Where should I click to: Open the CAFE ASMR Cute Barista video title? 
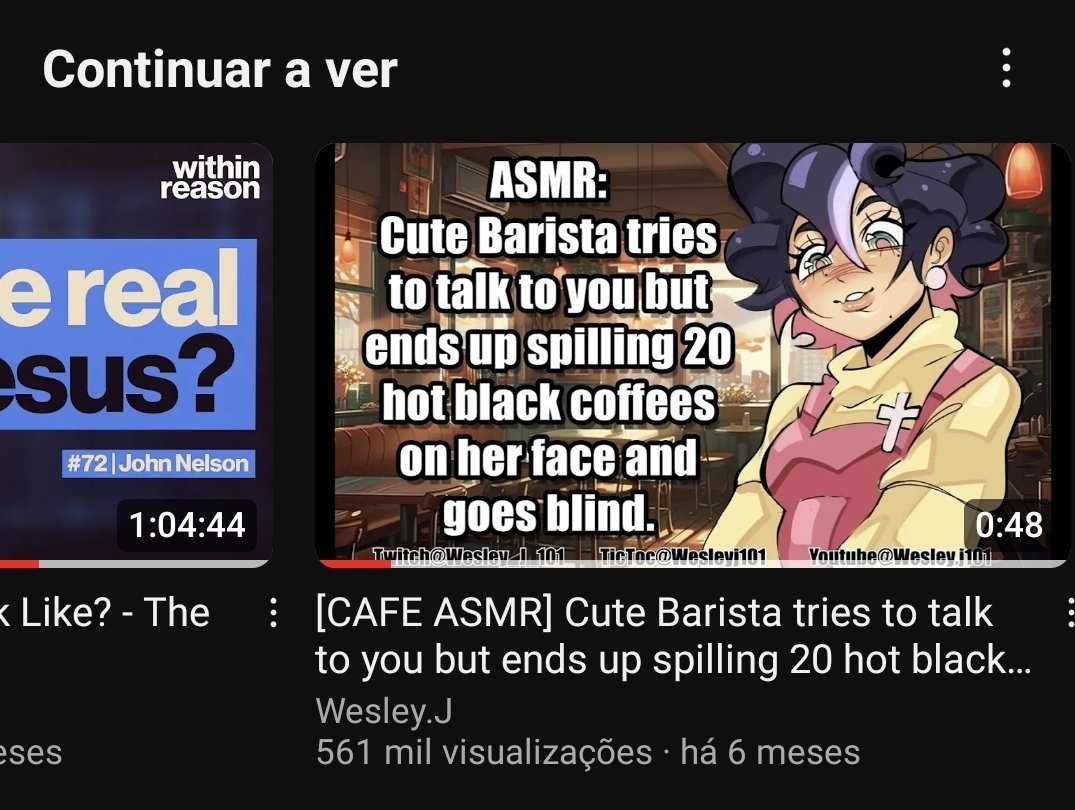673,636
